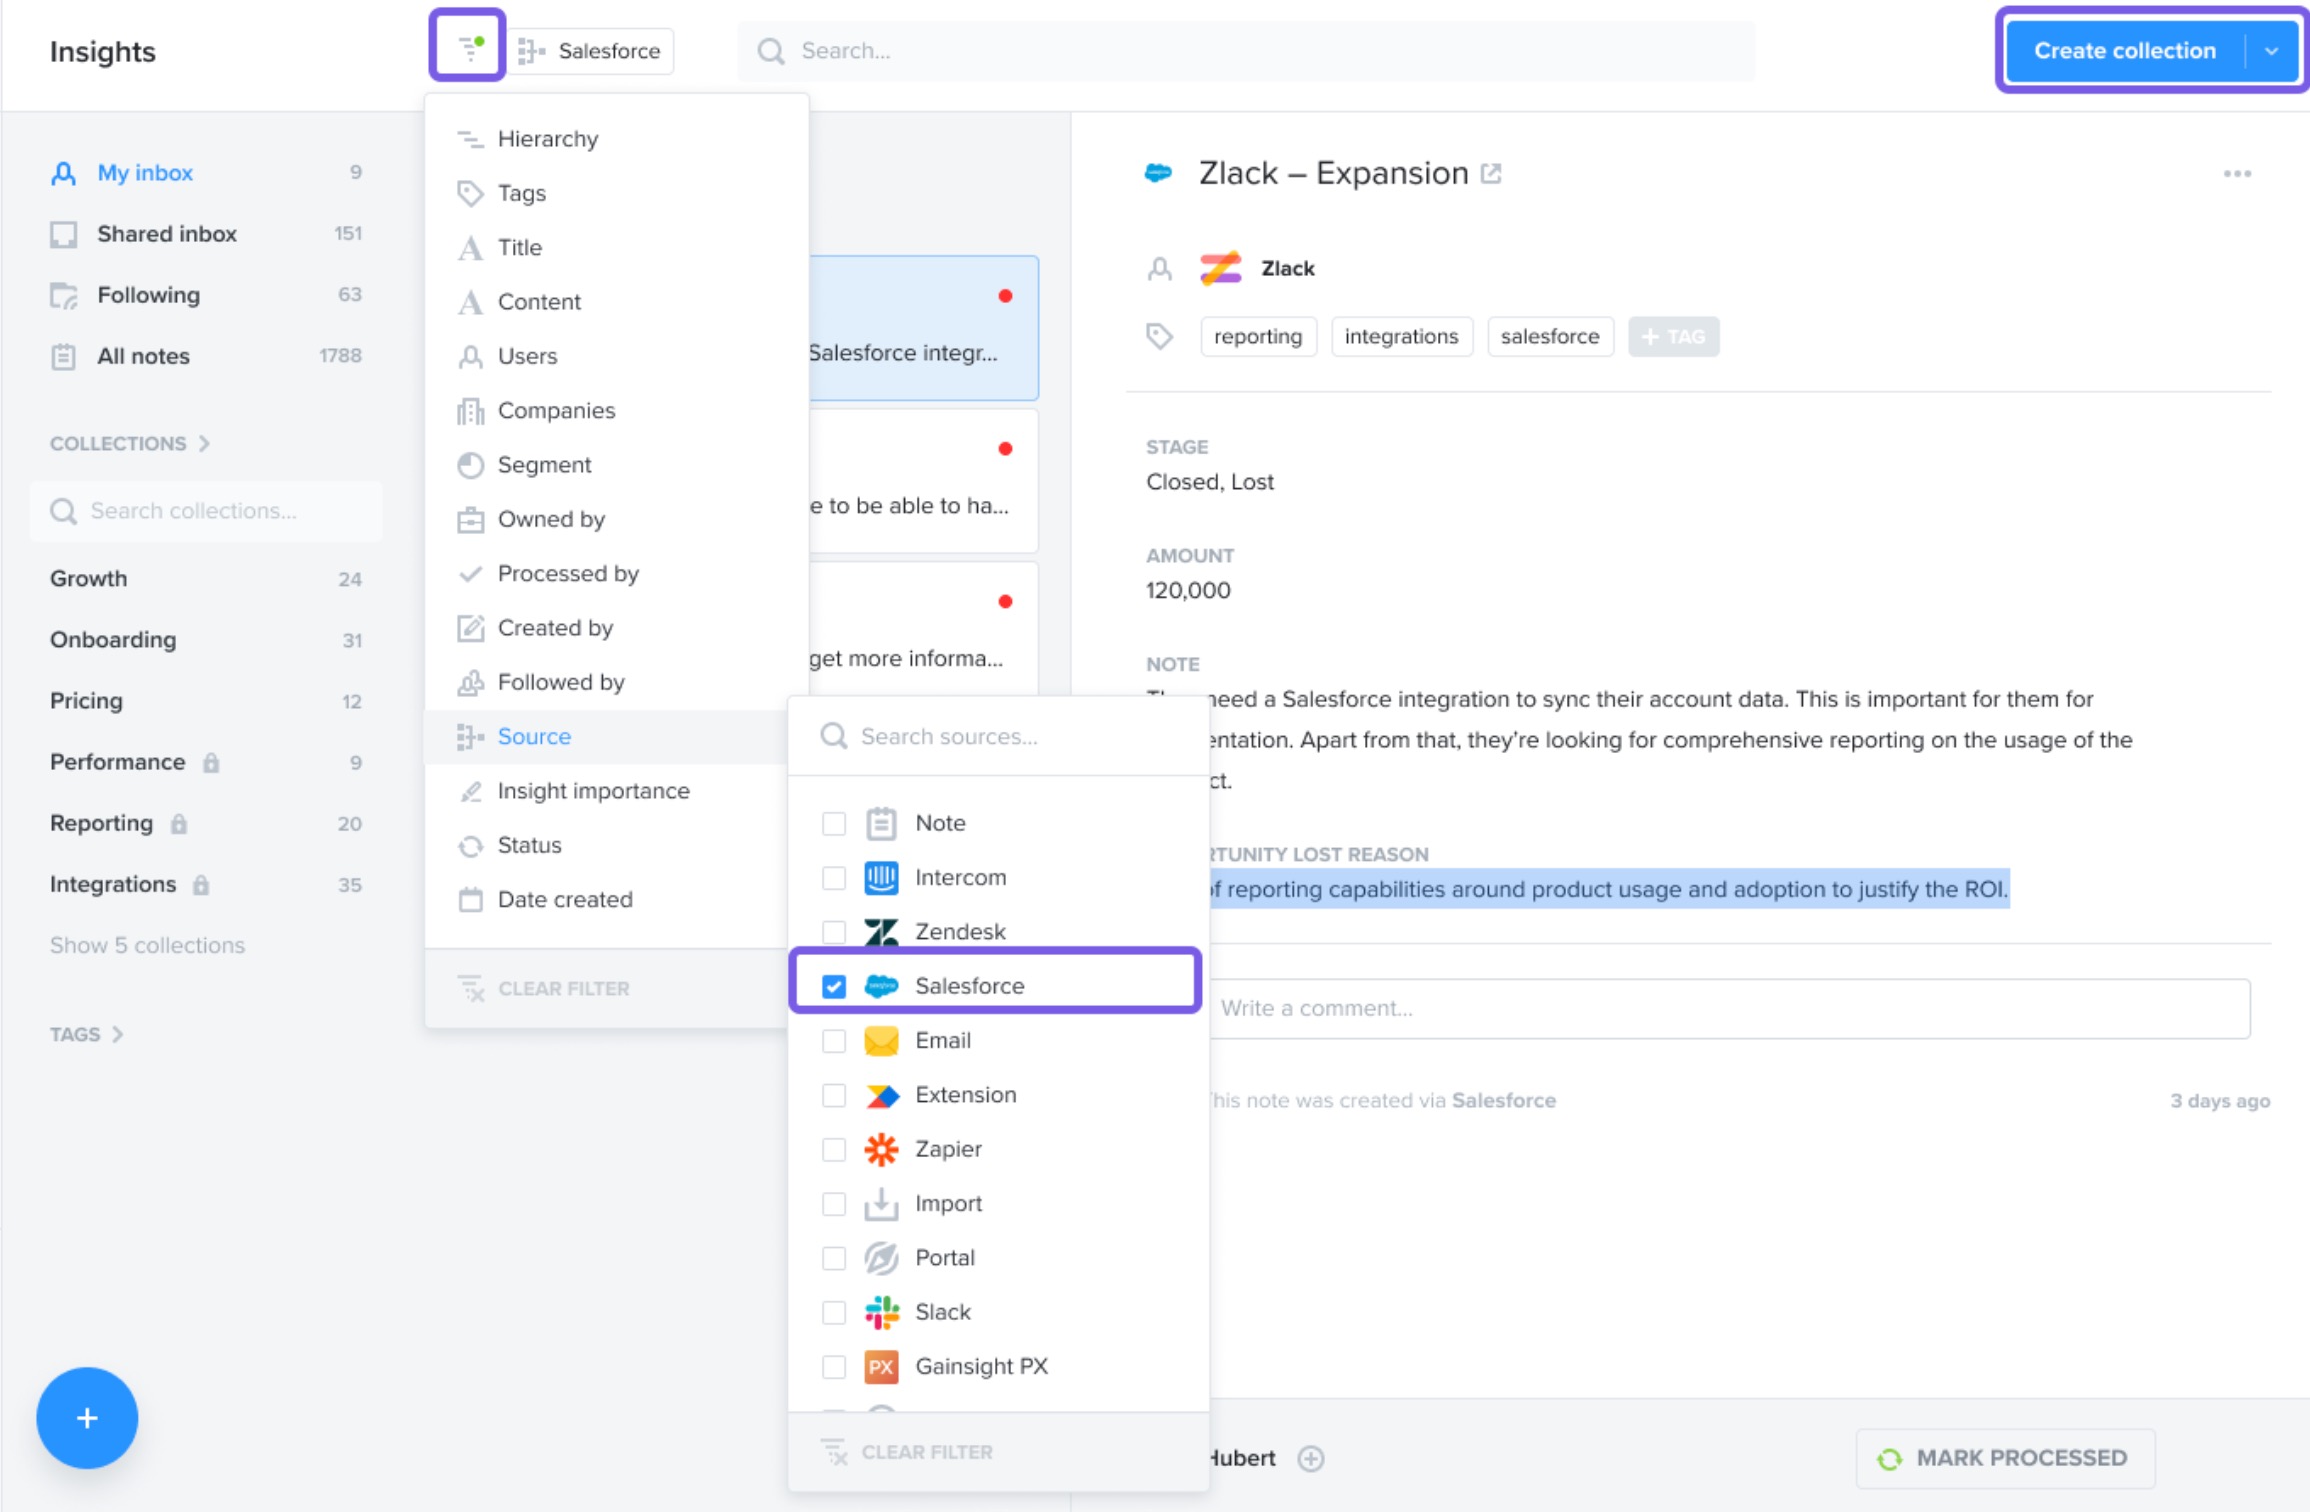Click add follower plus icon near Hubert
This screenshot has height=1512, width=2310.
pyautogui.click(x=1310, y=1458)
